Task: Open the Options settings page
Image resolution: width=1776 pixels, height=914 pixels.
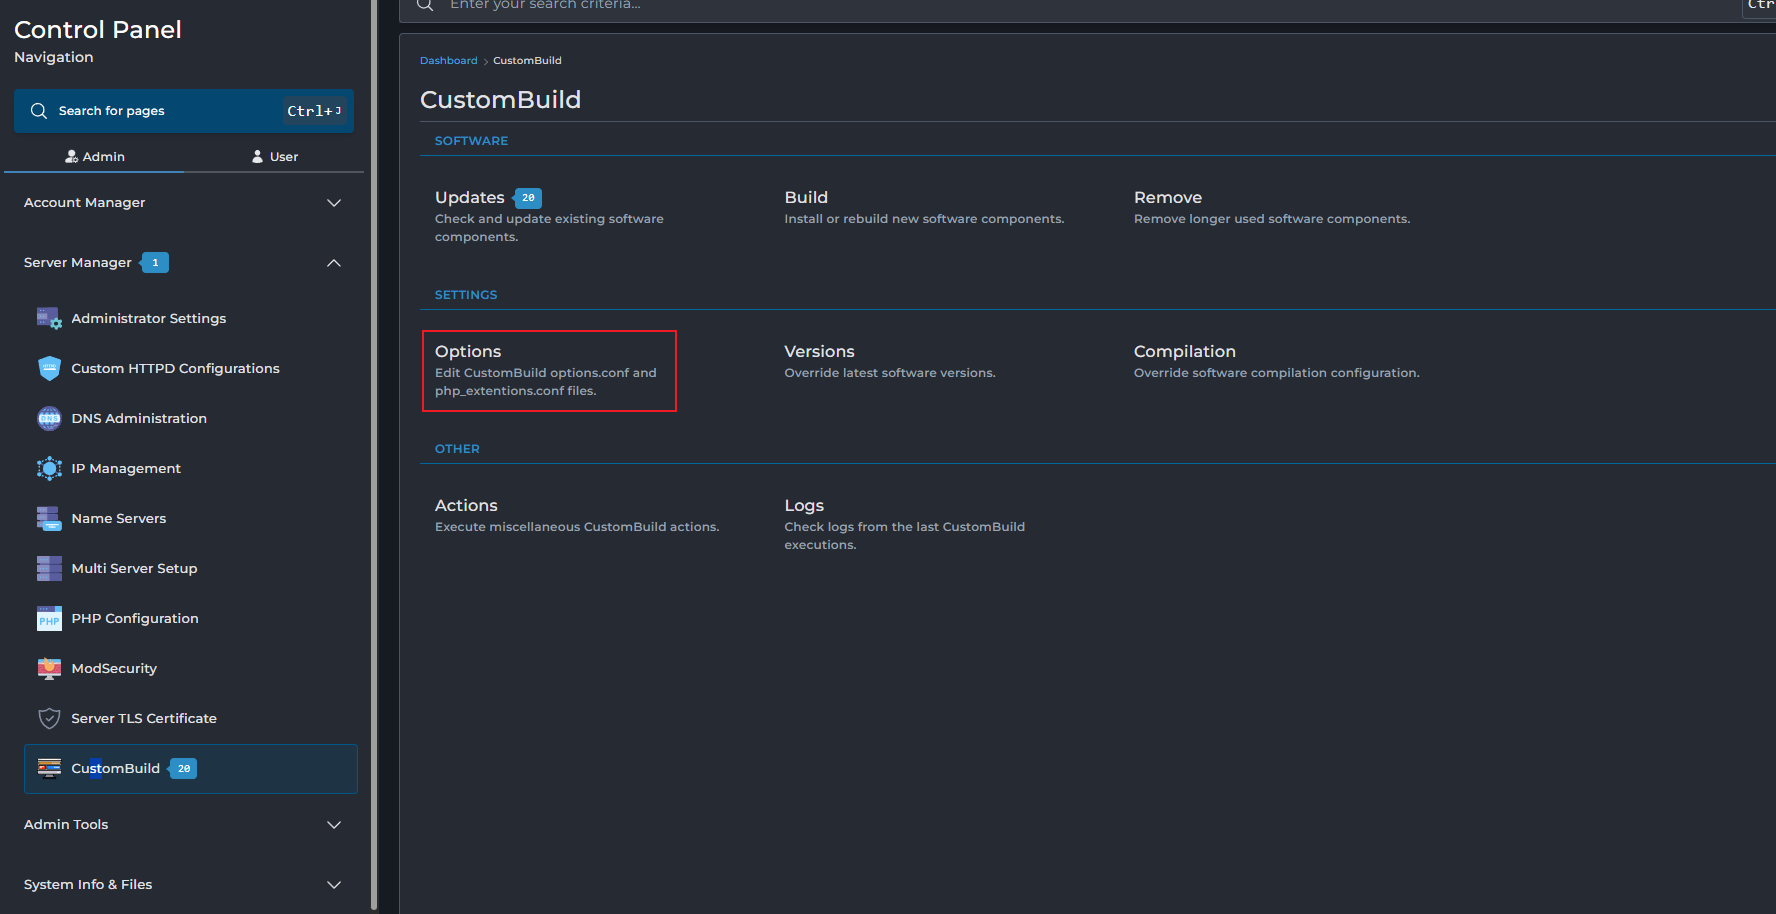Action: 468,352
